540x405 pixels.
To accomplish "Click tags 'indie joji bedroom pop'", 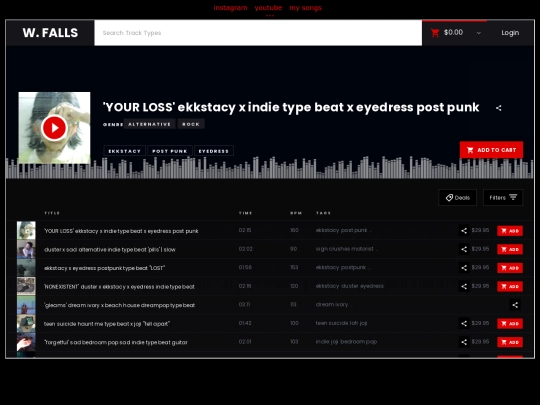I will pos(346,342).
